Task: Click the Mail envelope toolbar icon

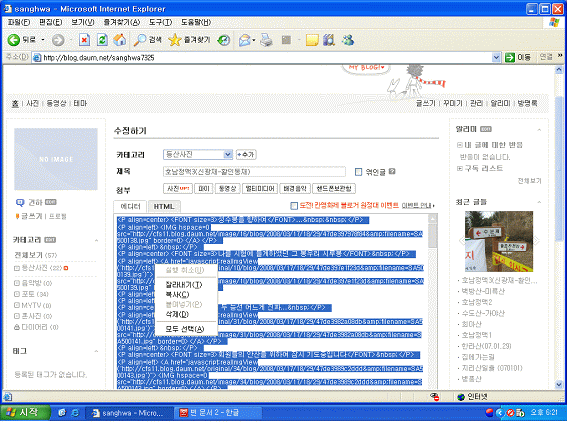Action: pos(245,40)
